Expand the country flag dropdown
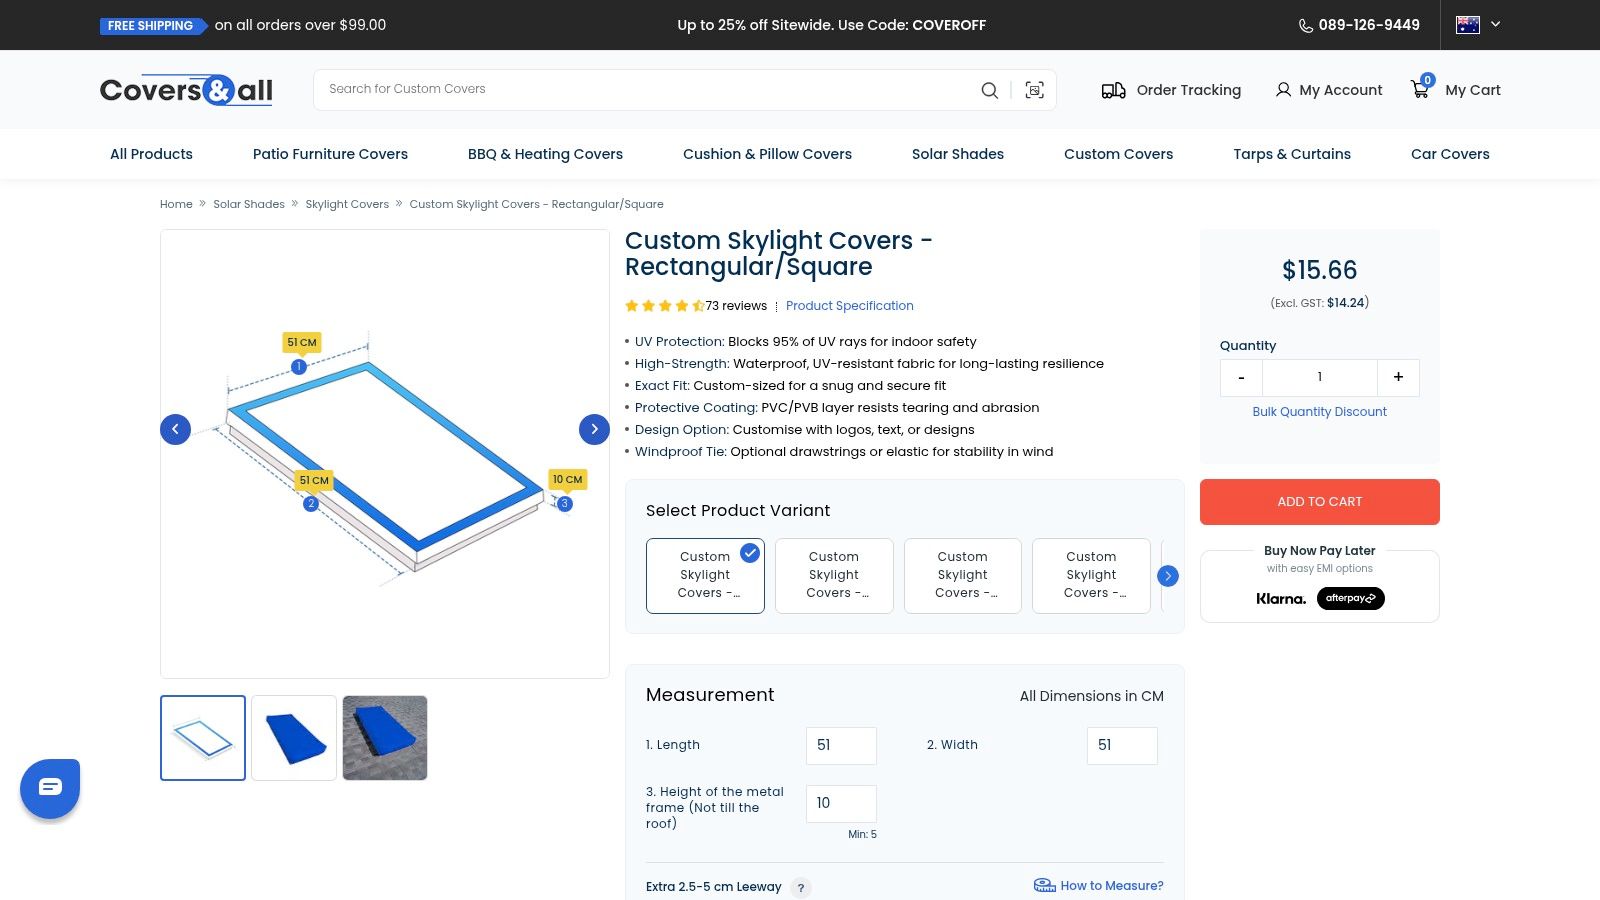 click(1479, 25)
